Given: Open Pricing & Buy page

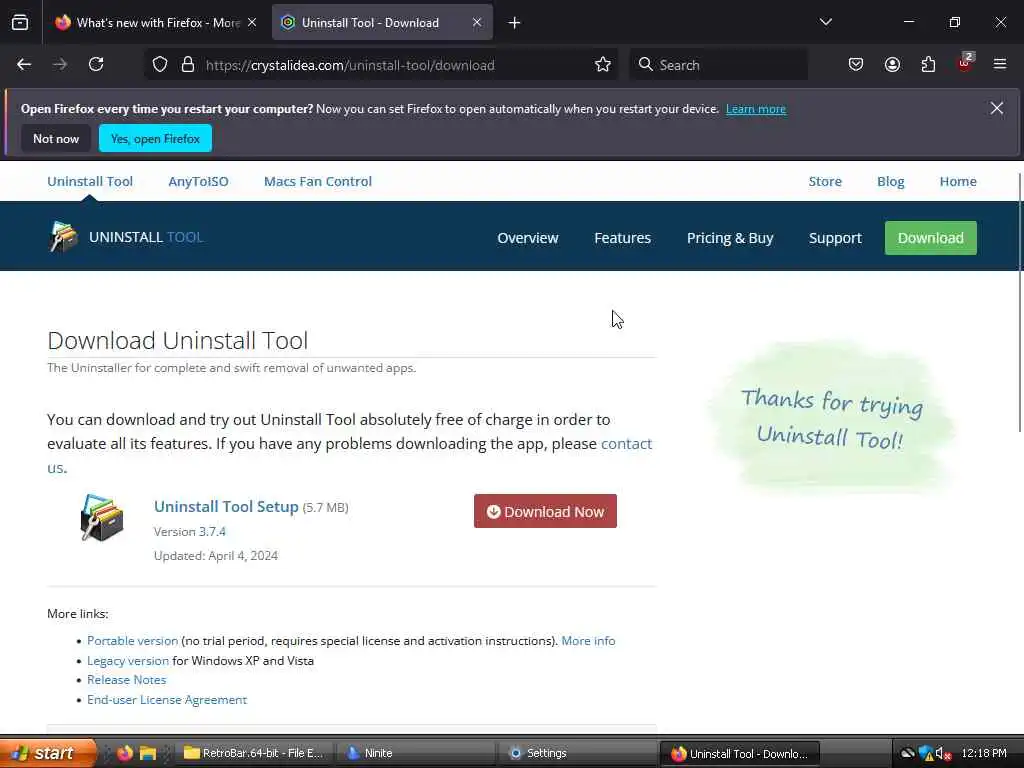Looking at the screenshot, I should click(x=730, y=238).
